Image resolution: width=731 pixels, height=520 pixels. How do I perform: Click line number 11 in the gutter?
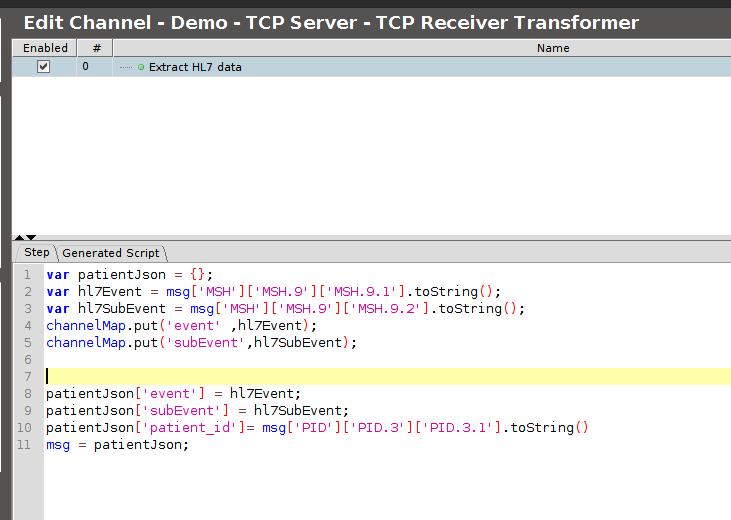(24, 445)
